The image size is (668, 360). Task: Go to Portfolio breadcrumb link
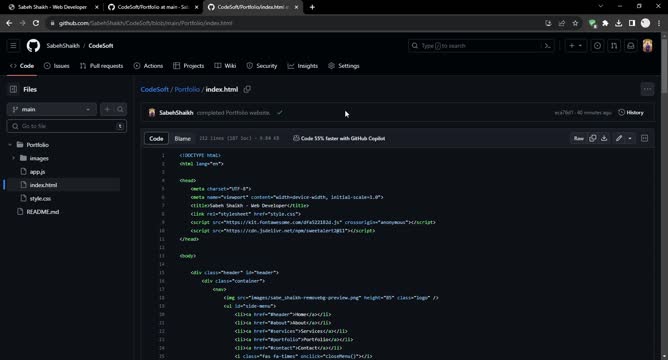pyautogui.click(x=187, y=89)
